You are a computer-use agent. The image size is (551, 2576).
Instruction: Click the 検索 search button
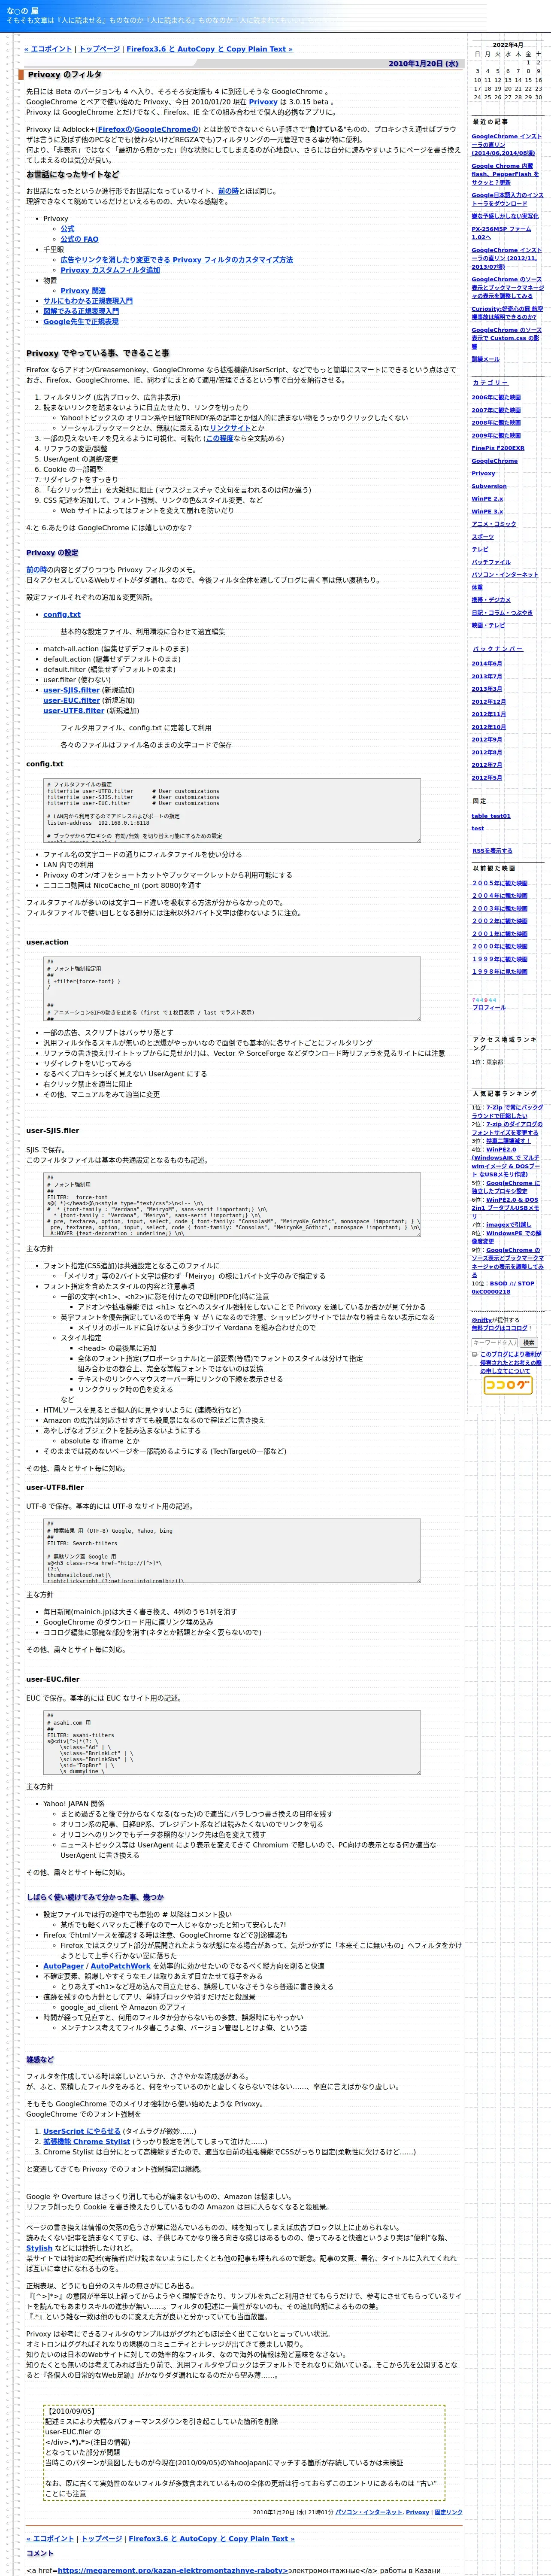point(529,1342)
